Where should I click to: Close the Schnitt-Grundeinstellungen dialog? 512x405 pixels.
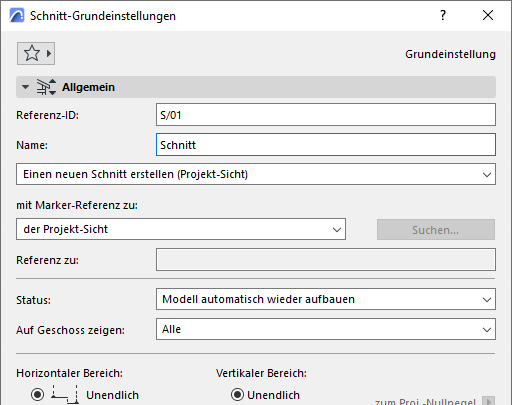[x=488, y=15]
